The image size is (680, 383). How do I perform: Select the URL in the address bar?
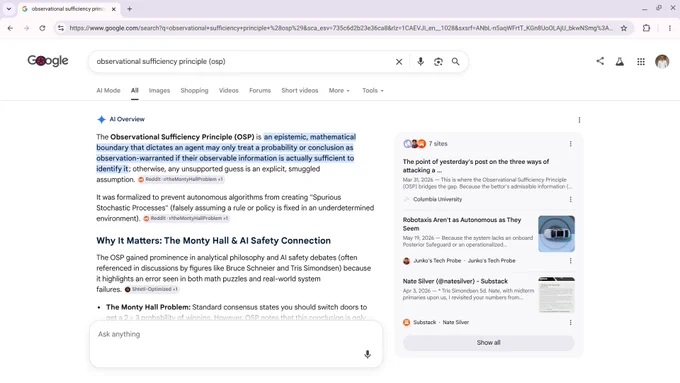coord(341,28)
